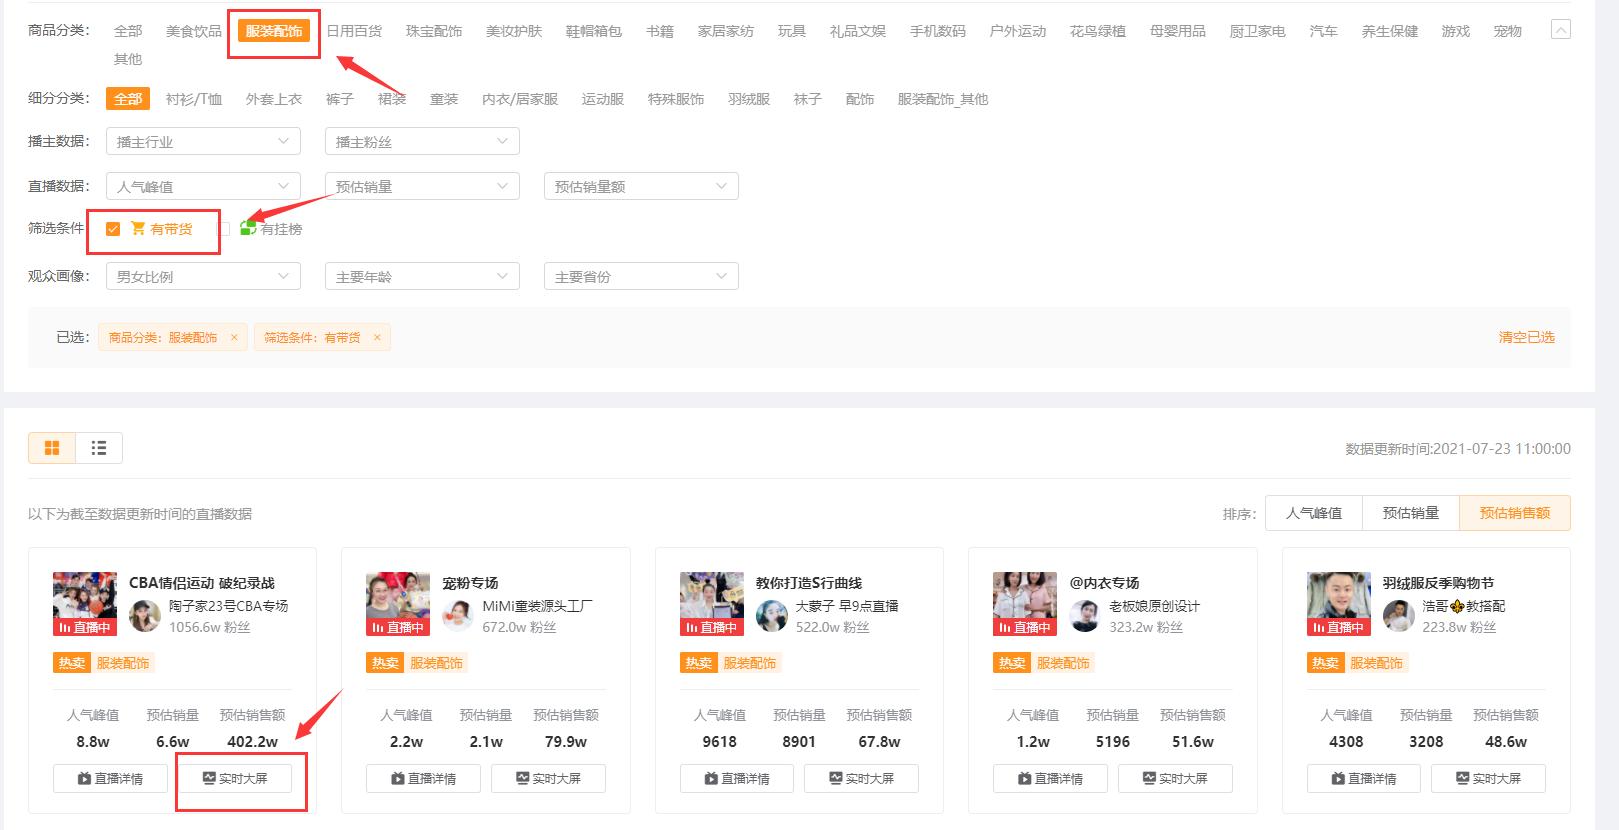The width and height of the screenshot is (1619, 830).
Task: Click the 羽绒服反季购物节 stream title
Action: (1438, 582)
